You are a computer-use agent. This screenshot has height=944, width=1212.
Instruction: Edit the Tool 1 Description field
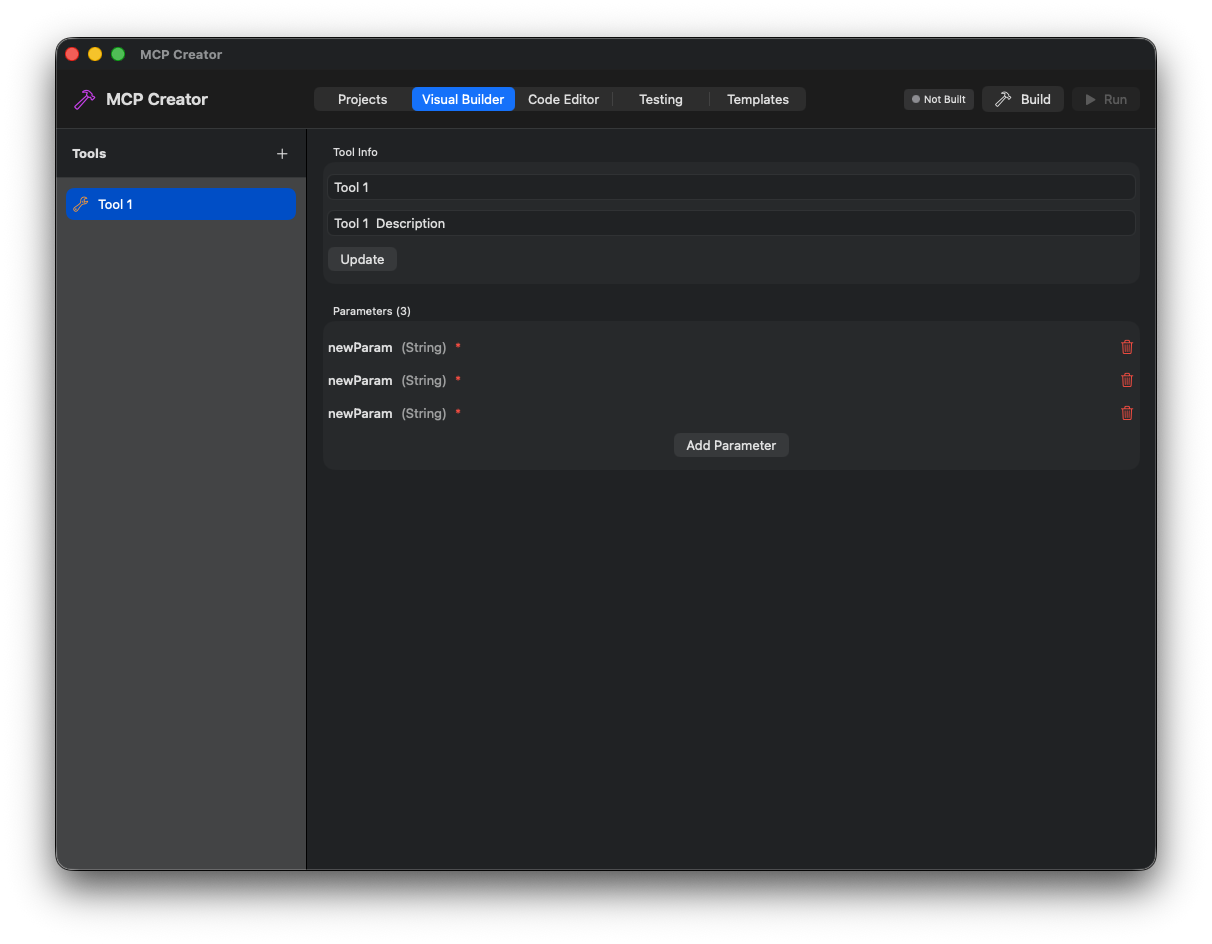730,223
